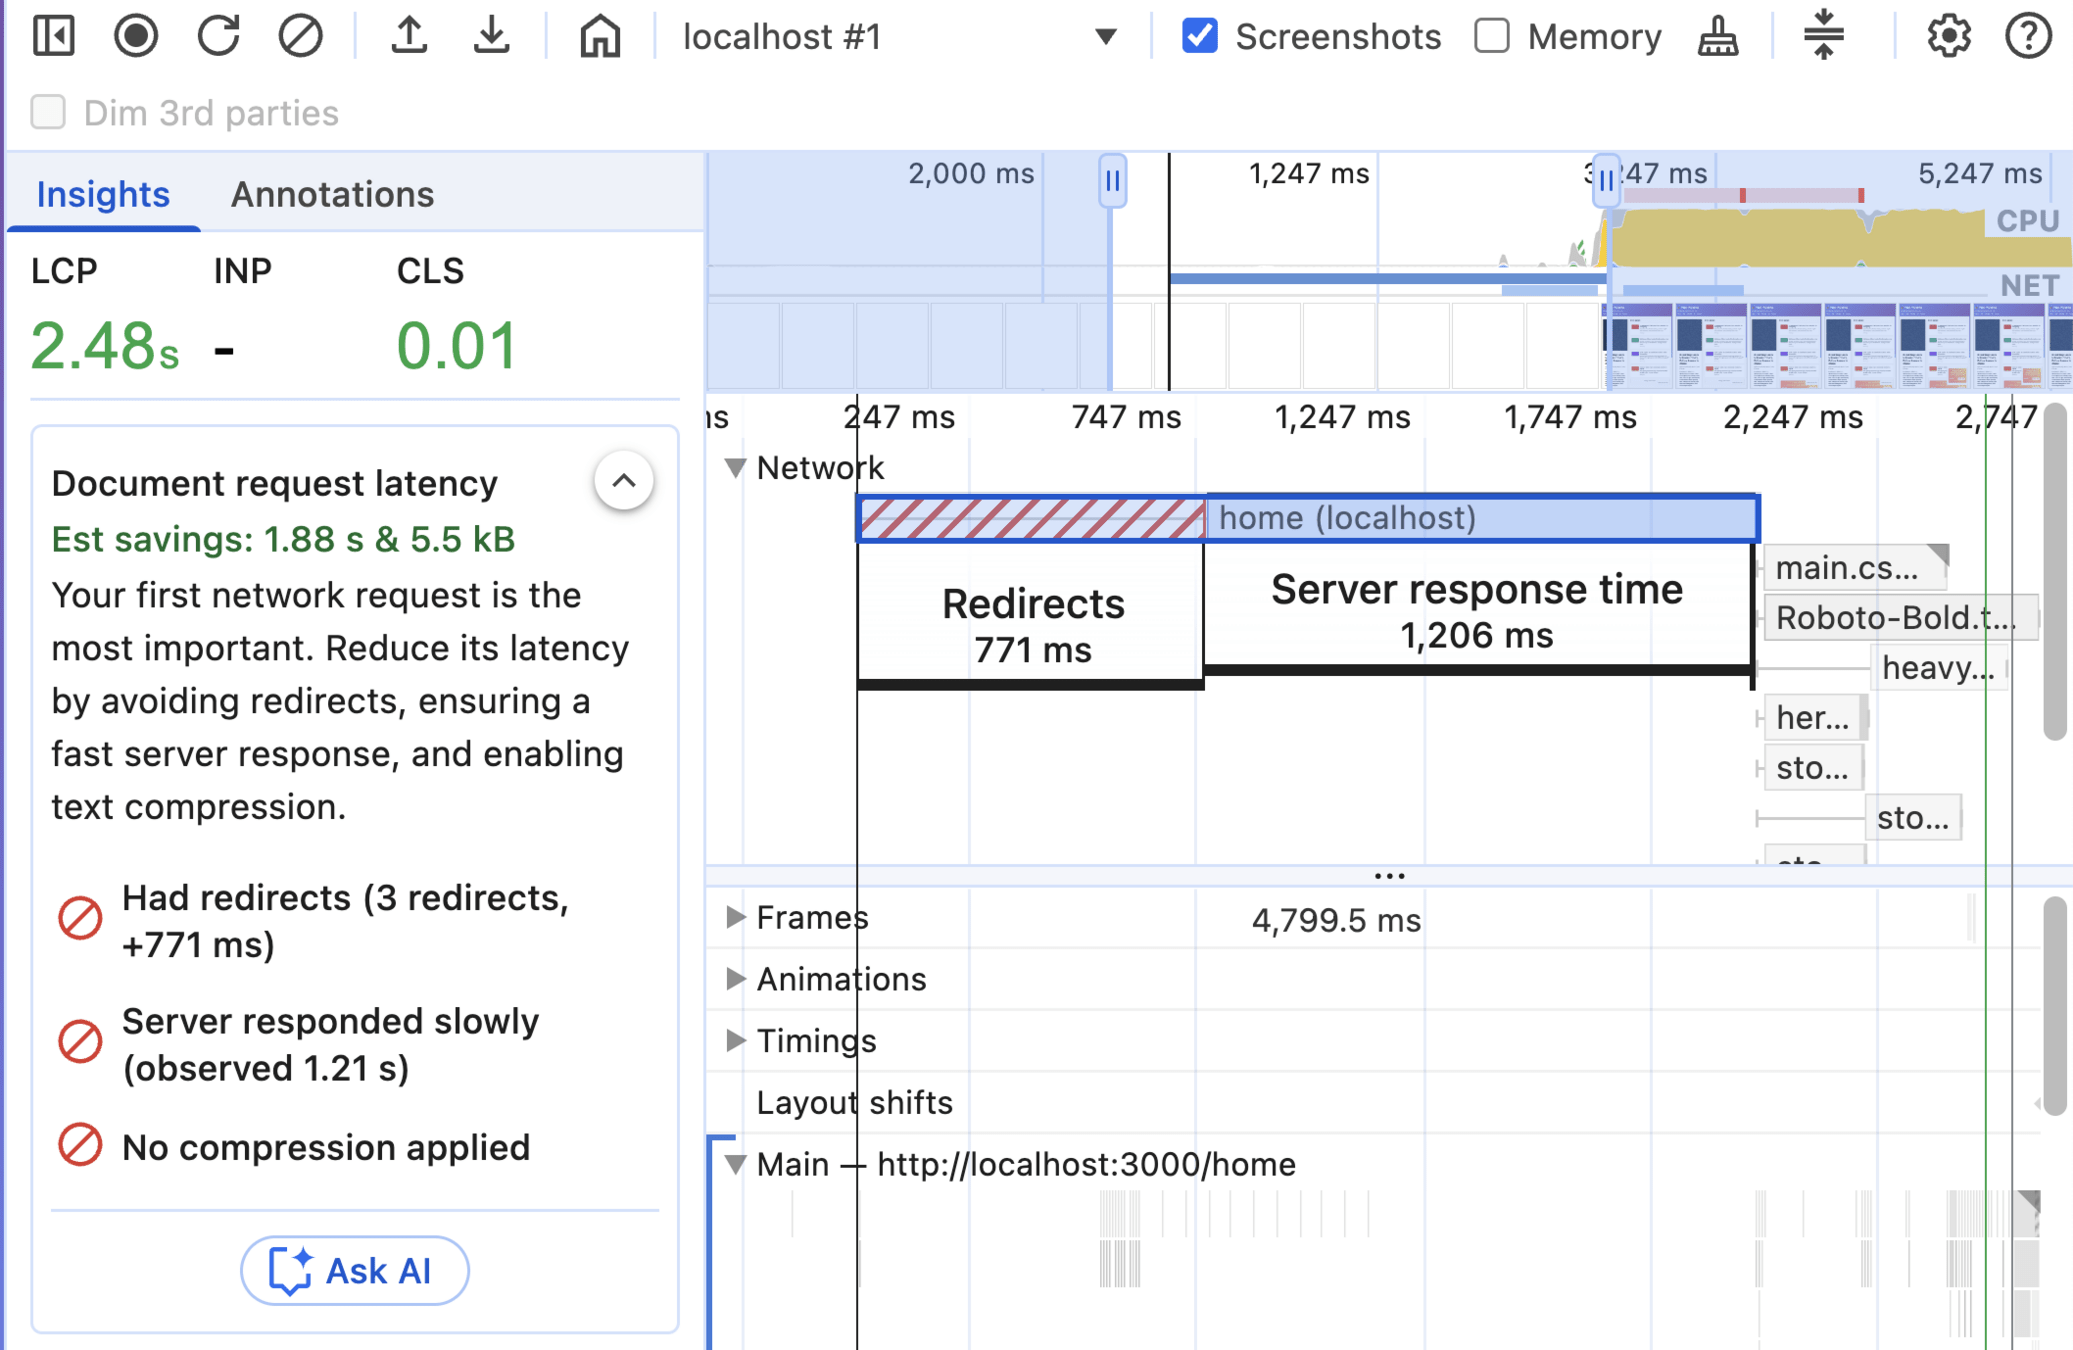Go to the home landing page
The width and height of the screenshot is (2073, 1350).
click(x=599, y=37)
